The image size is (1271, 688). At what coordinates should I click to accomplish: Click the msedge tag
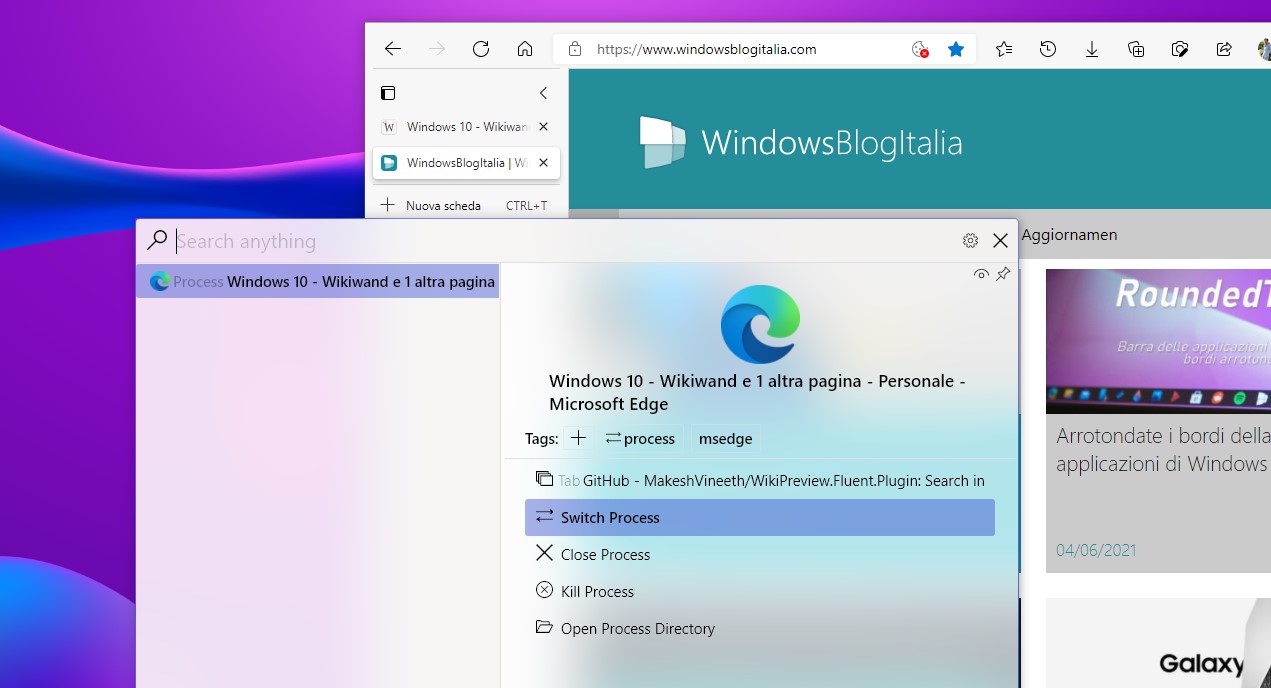pos(726,438)
